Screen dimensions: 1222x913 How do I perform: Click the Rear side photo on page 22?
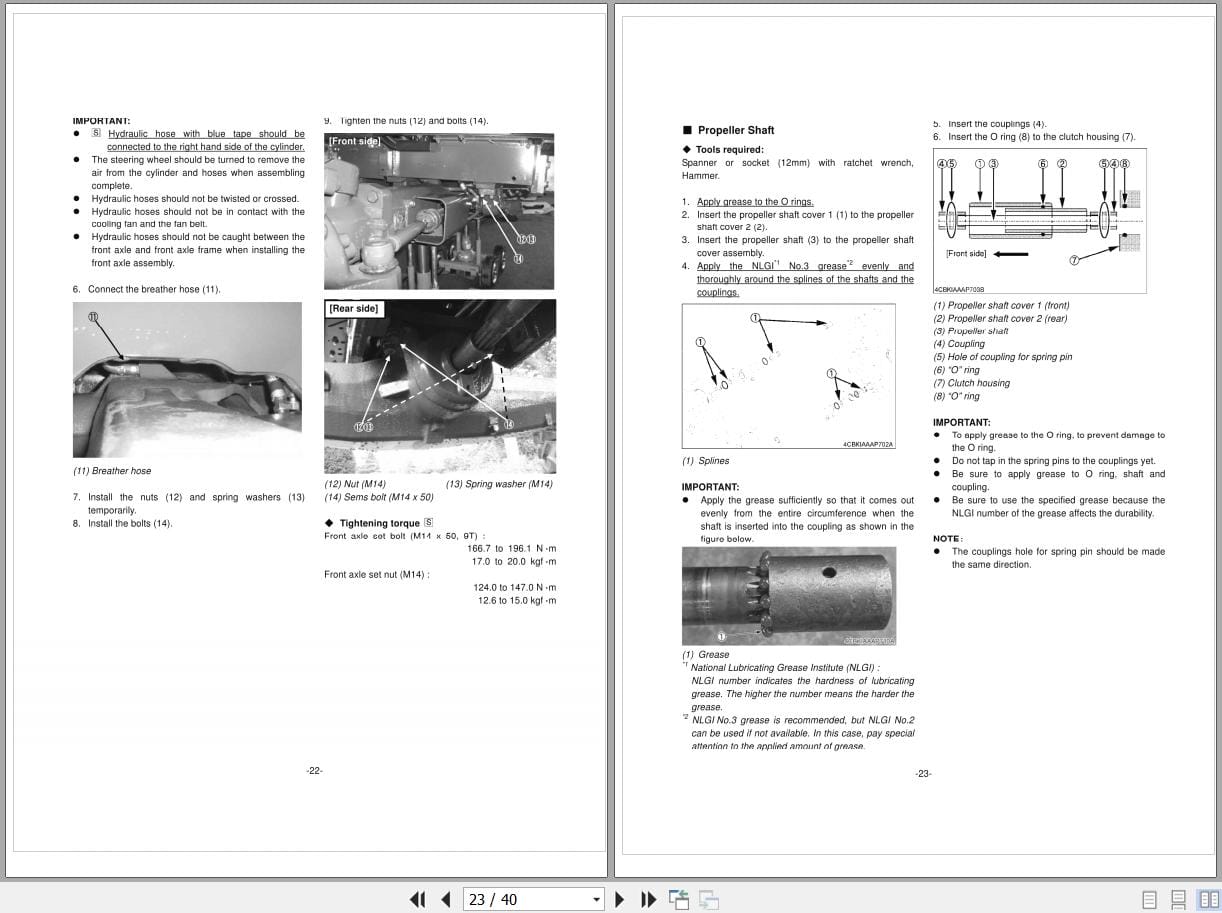pyautogui.click(x=440, y=386)
